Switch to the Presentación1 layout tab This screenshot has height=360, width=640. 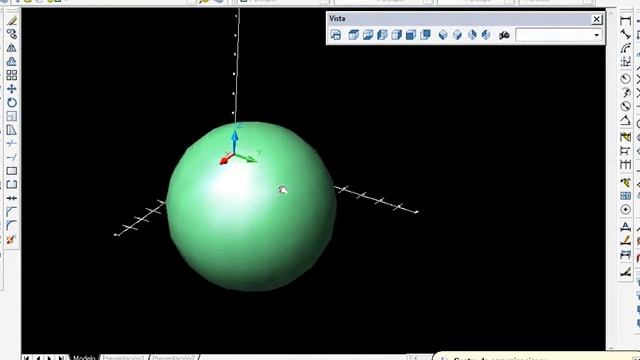pyautogui.click(x=123, y=357)
